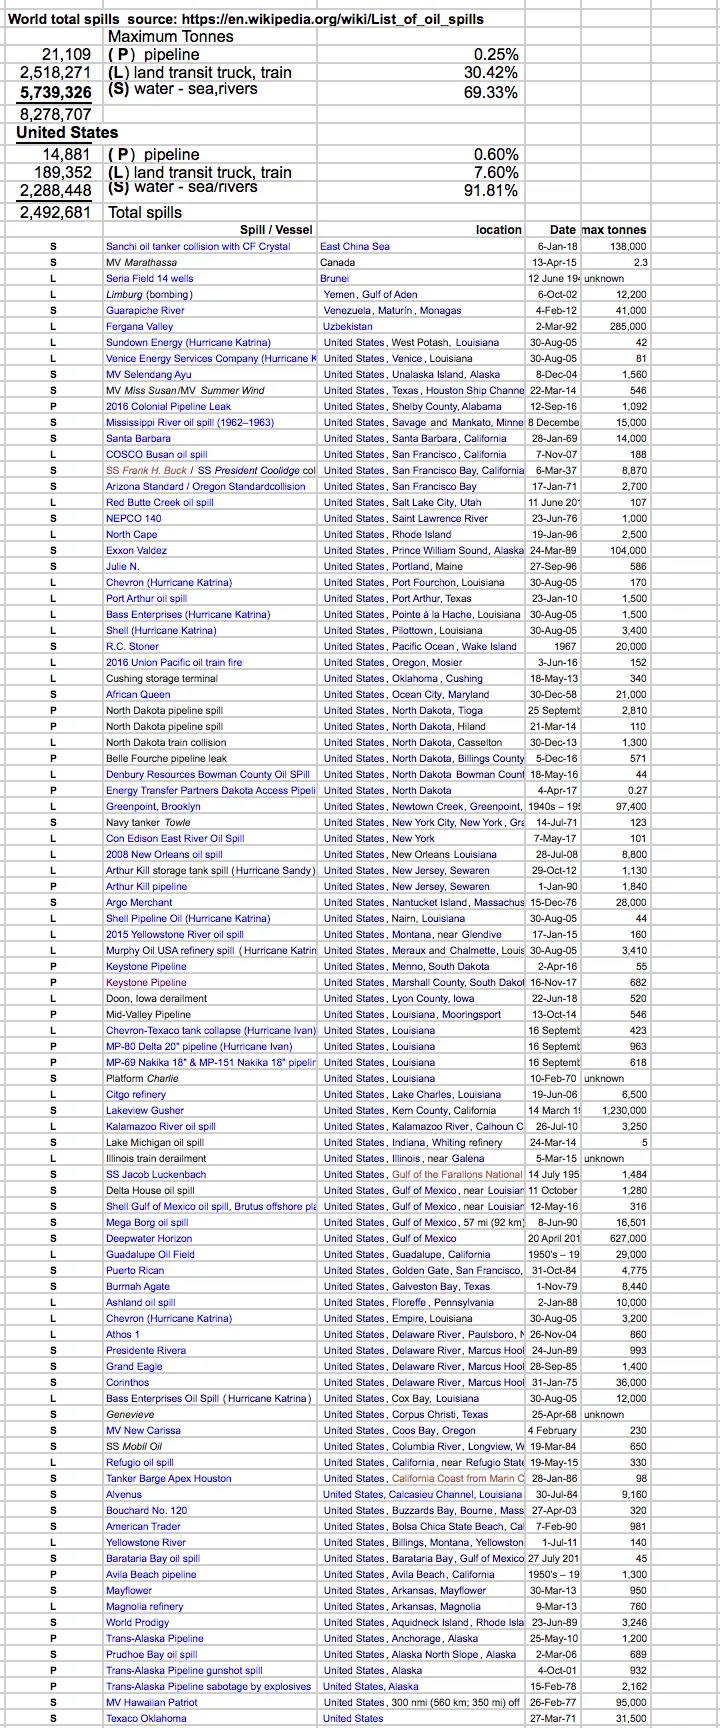The width and height of the screenshot is (720, 1728).
Task: Open the Tanker Barge Apex Houston link
Action: coord(169,1478)
